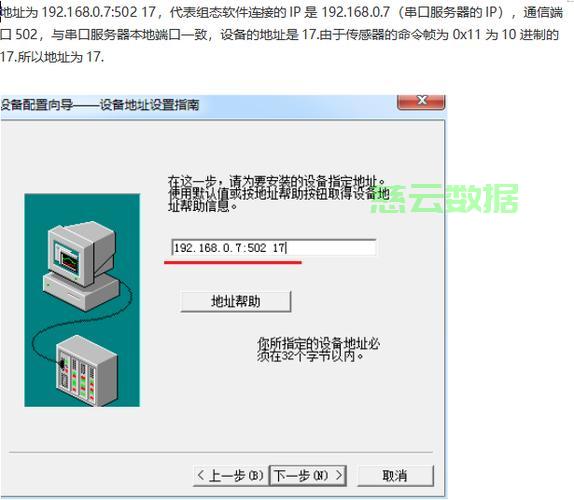The image size is (574, 500).
Task: Click the computer monitor illustration icon
Action: pyautogui.click(x=81, y=265)
